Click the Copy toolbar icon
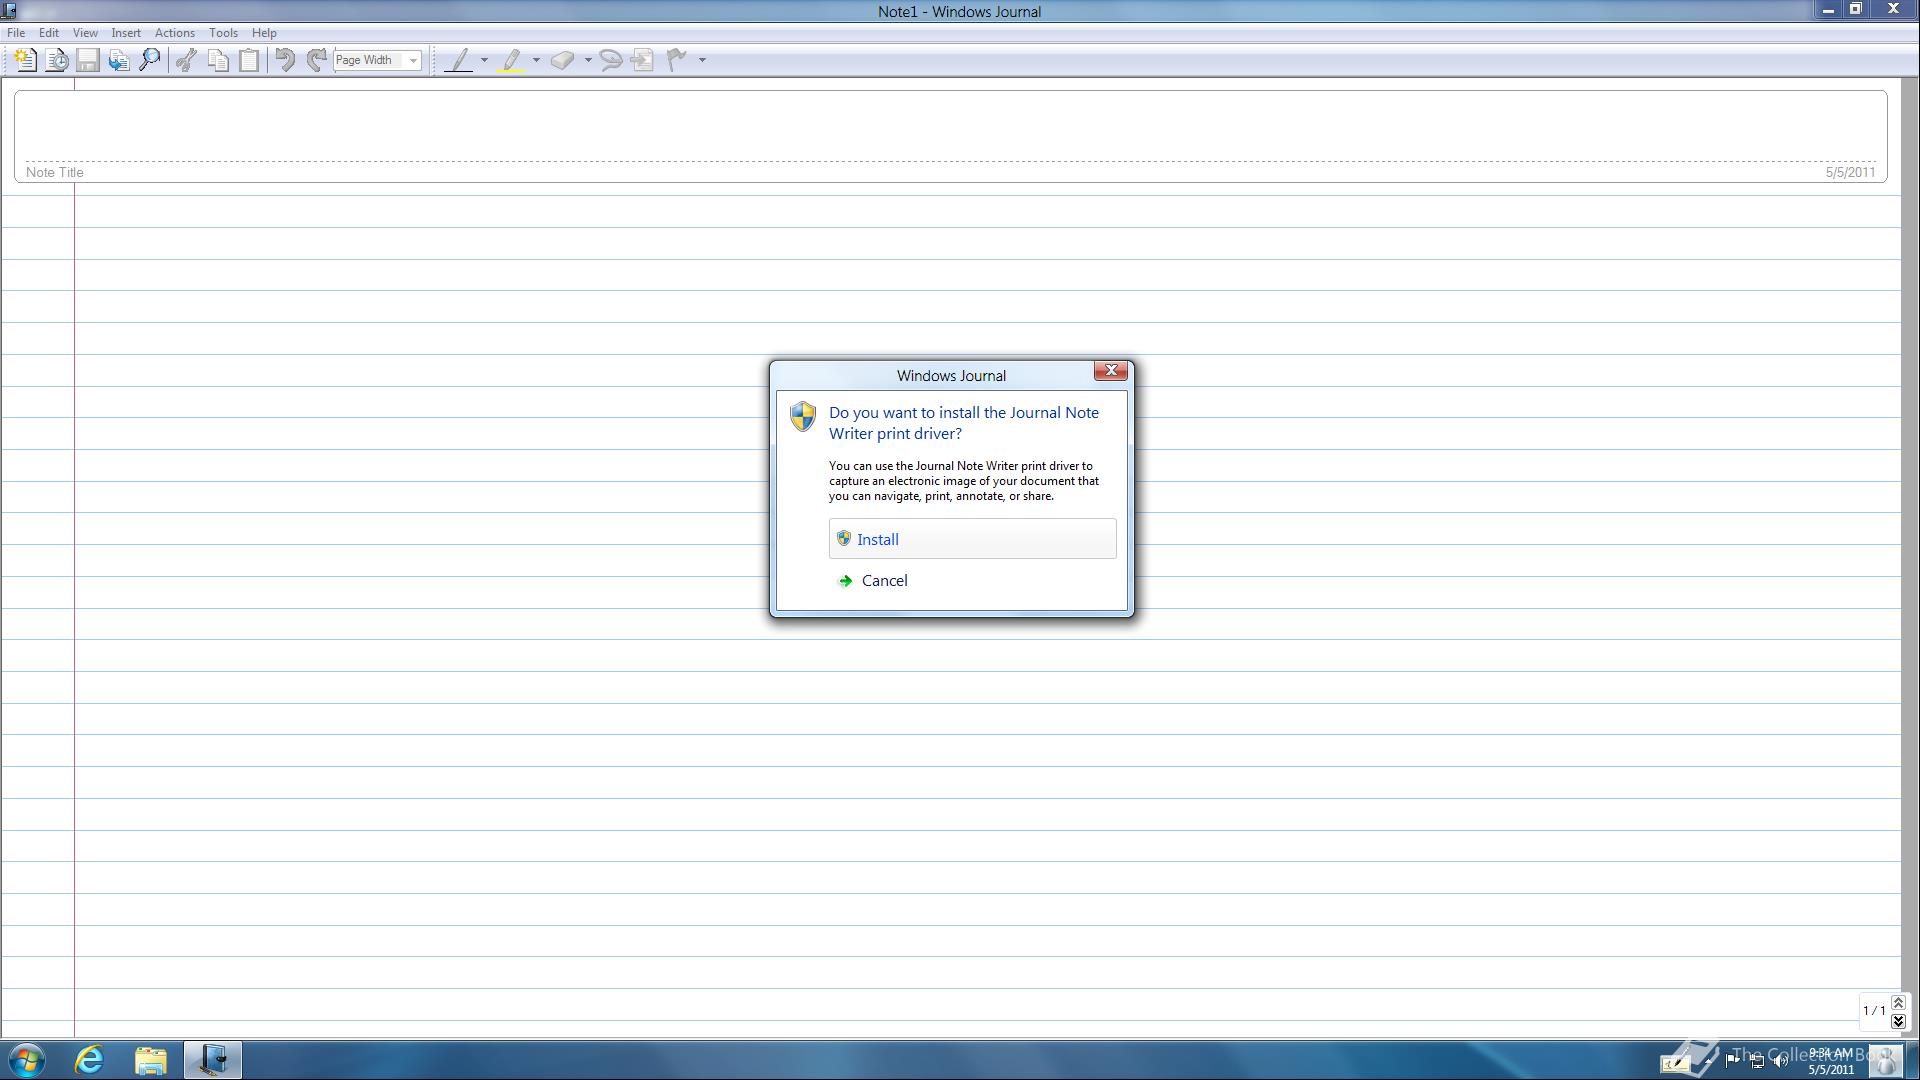 (x=217, y=60)
